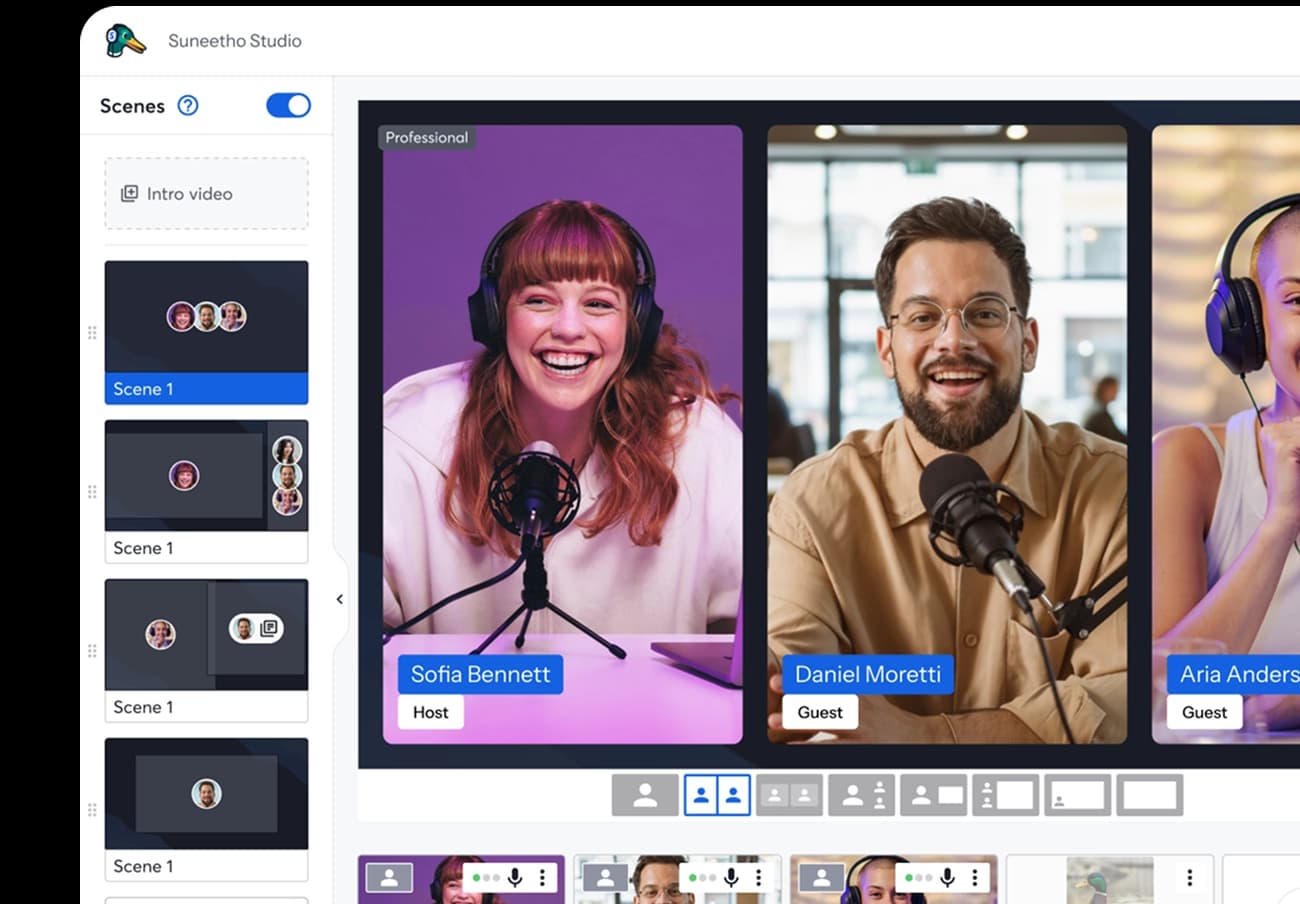Grab the drag handle beside the first scene
The width and height of the screenshot is (1300, 904).
[x=92, y=333]
